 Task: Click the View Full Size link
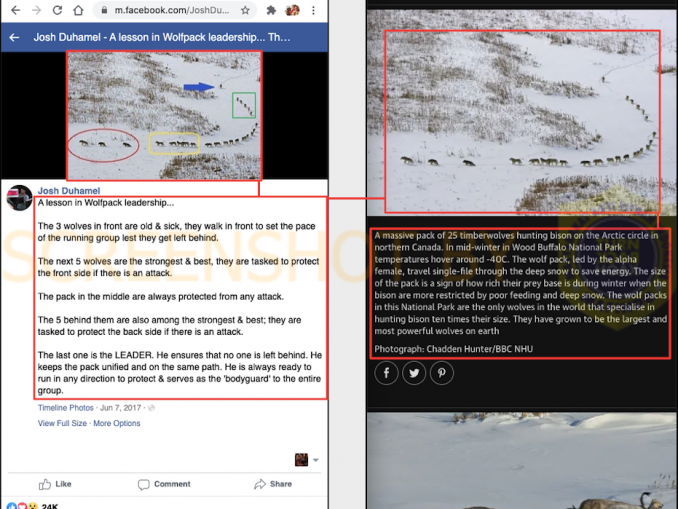62,423
